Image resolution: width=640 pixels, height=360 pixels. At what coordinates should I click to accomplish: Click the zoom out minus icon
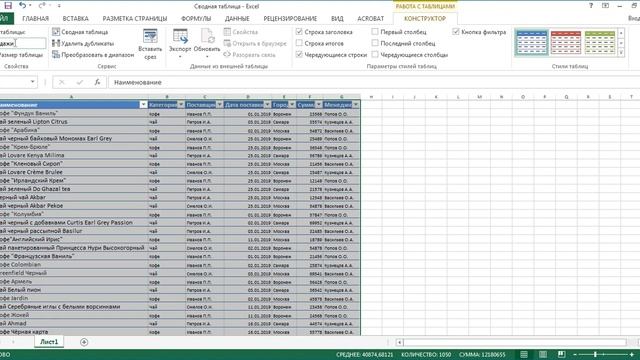coord(575,354)
